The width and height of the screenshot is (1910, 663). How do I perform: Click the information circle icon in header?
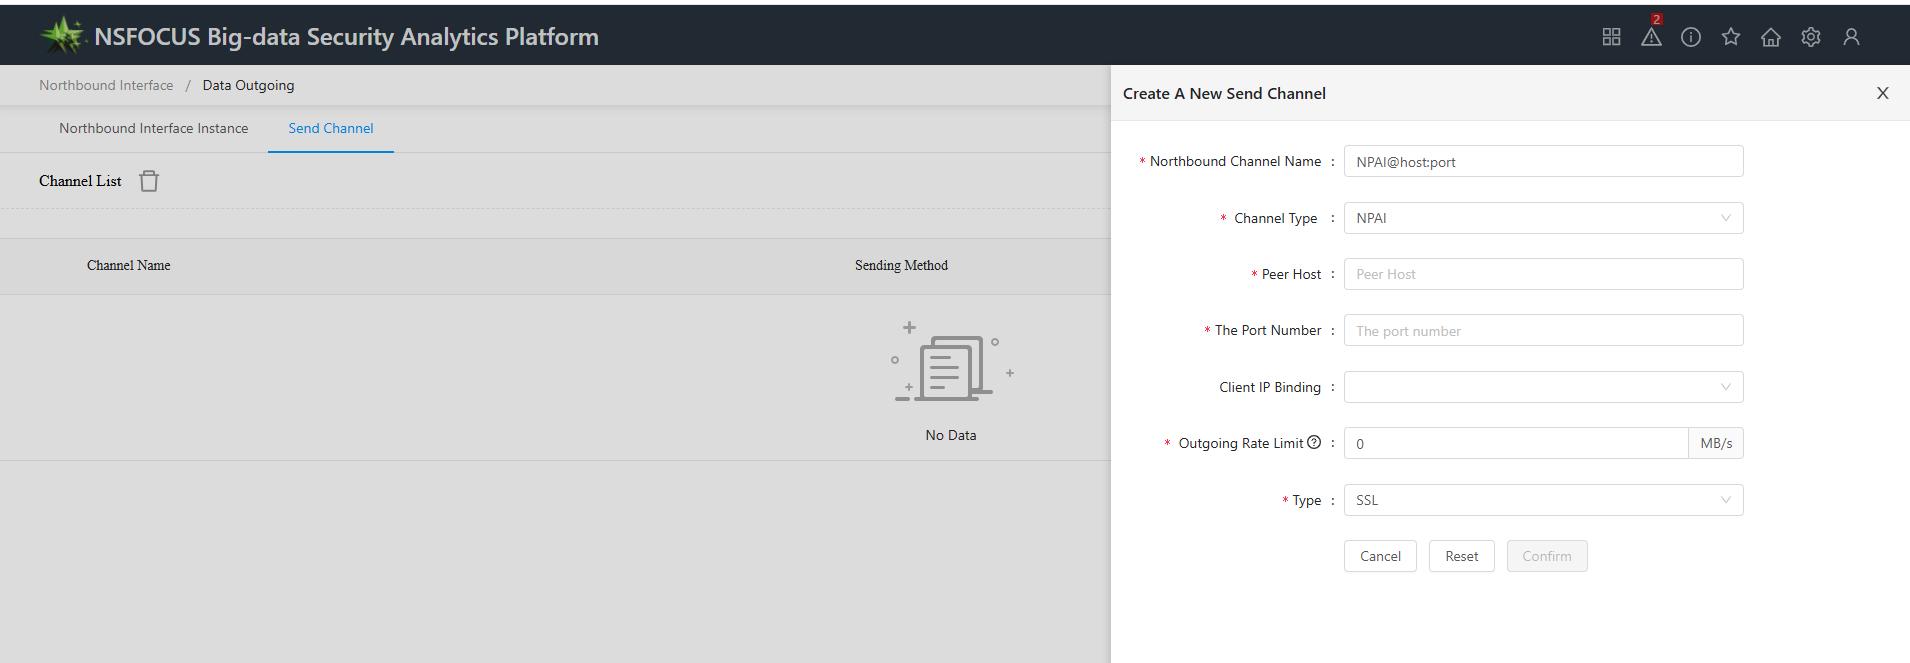1691,37
